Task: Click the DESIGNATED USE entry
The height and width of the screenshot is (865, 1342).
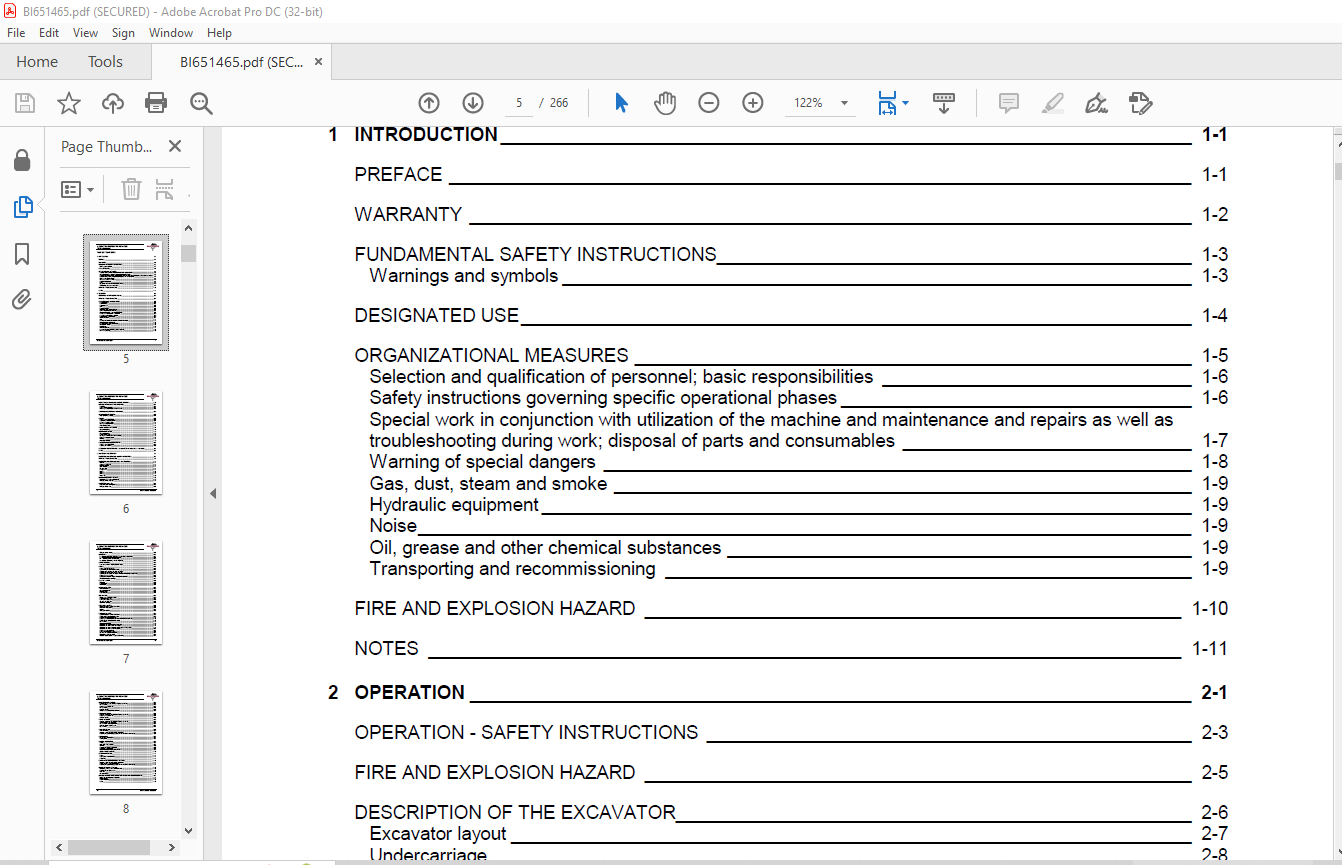Action: click(436, 315)
